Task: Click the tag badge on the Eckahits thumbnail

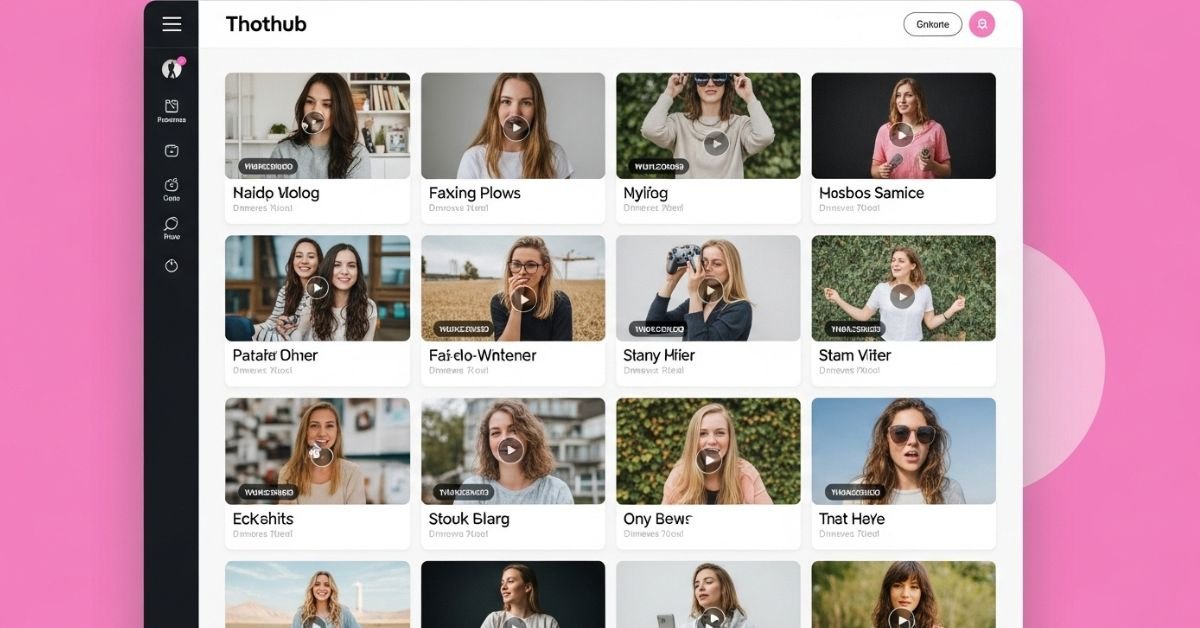Action: pyautogui.click(x=267, y=492)
